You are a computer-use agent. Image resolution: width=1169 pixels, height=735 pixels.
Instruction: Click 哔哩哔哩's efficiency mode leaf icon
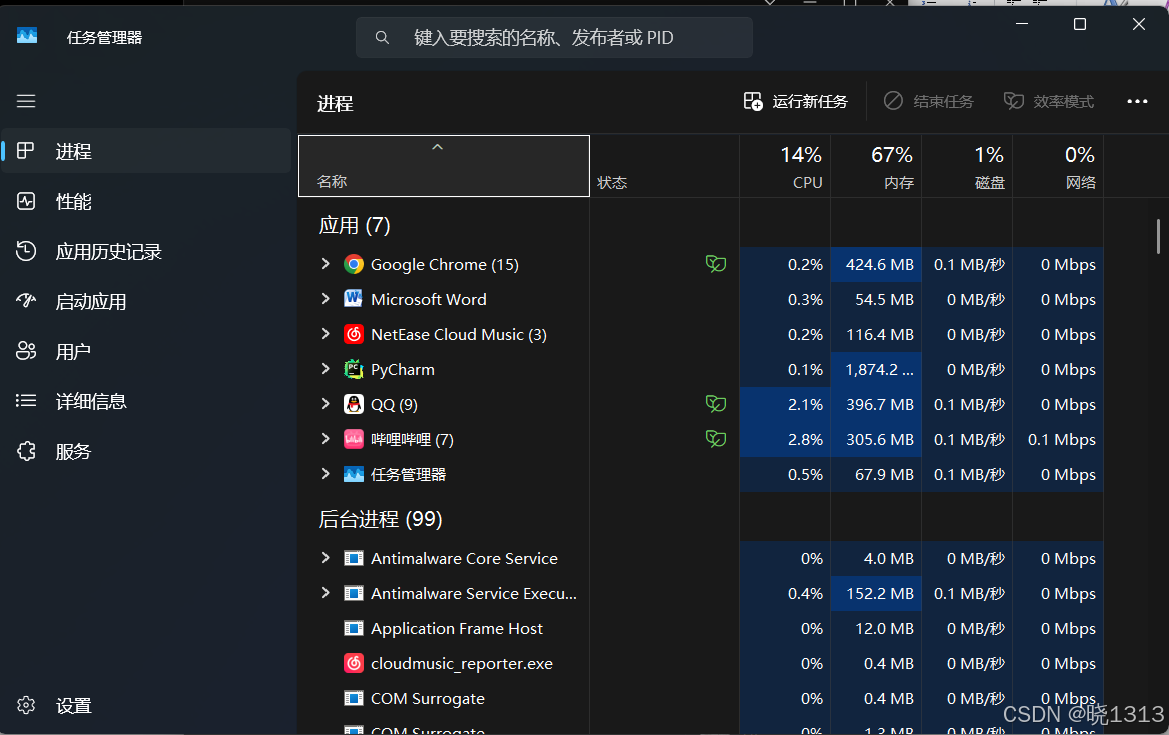[x=716, y=439]
